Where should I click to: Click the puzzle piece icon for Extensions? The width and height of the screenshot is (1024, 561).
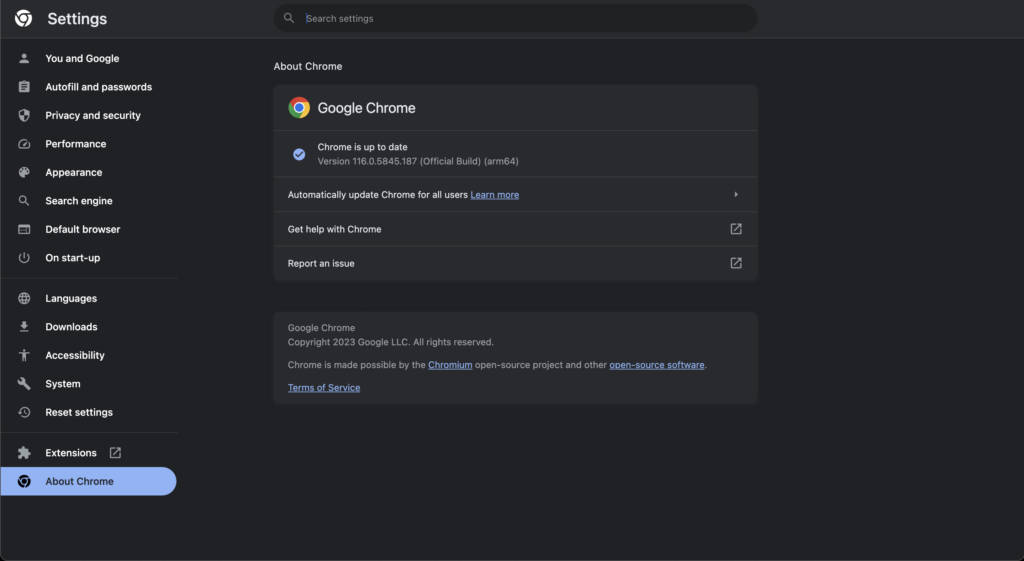pyautogui.click(x=24, y=453)
